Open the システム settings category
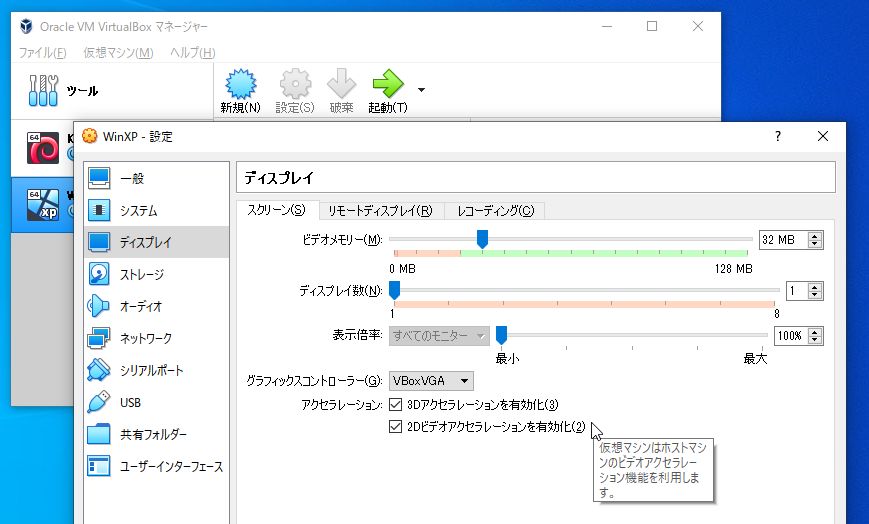 156,210
